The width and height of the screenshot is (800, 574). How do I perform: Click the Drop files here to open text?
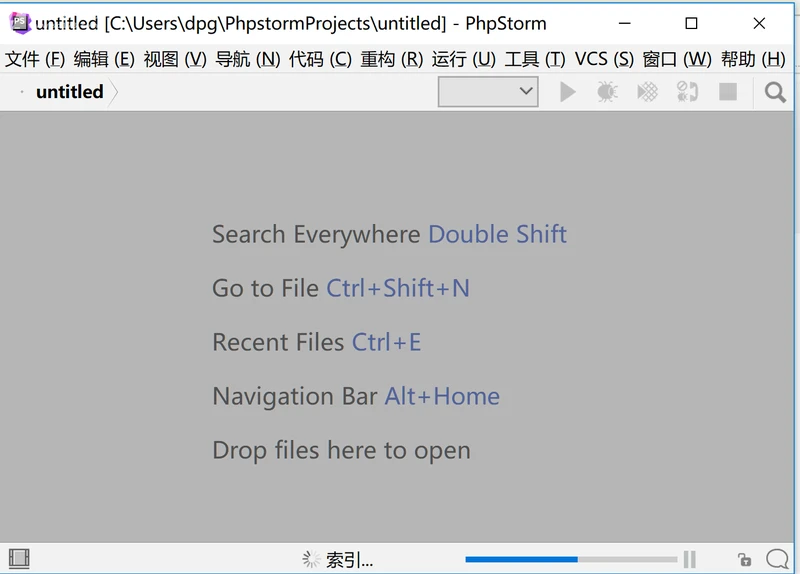341,450
